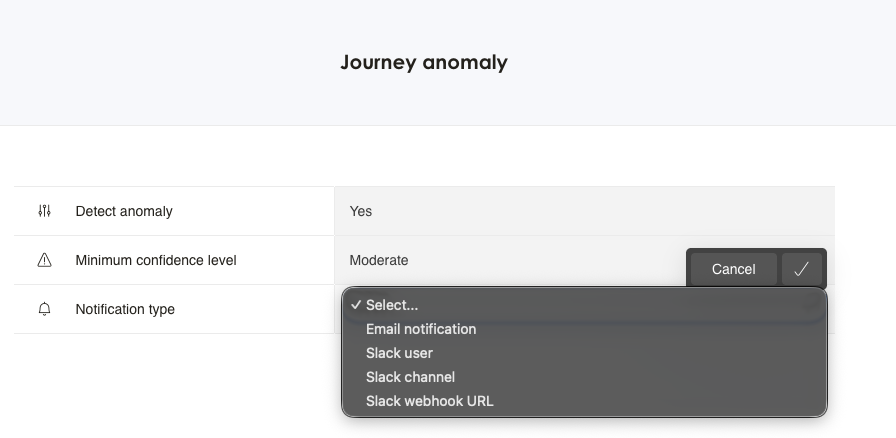The width and height of the screenshot is (896, 438).
Task: Choose the Slack channel option
Action: point(410,377)
